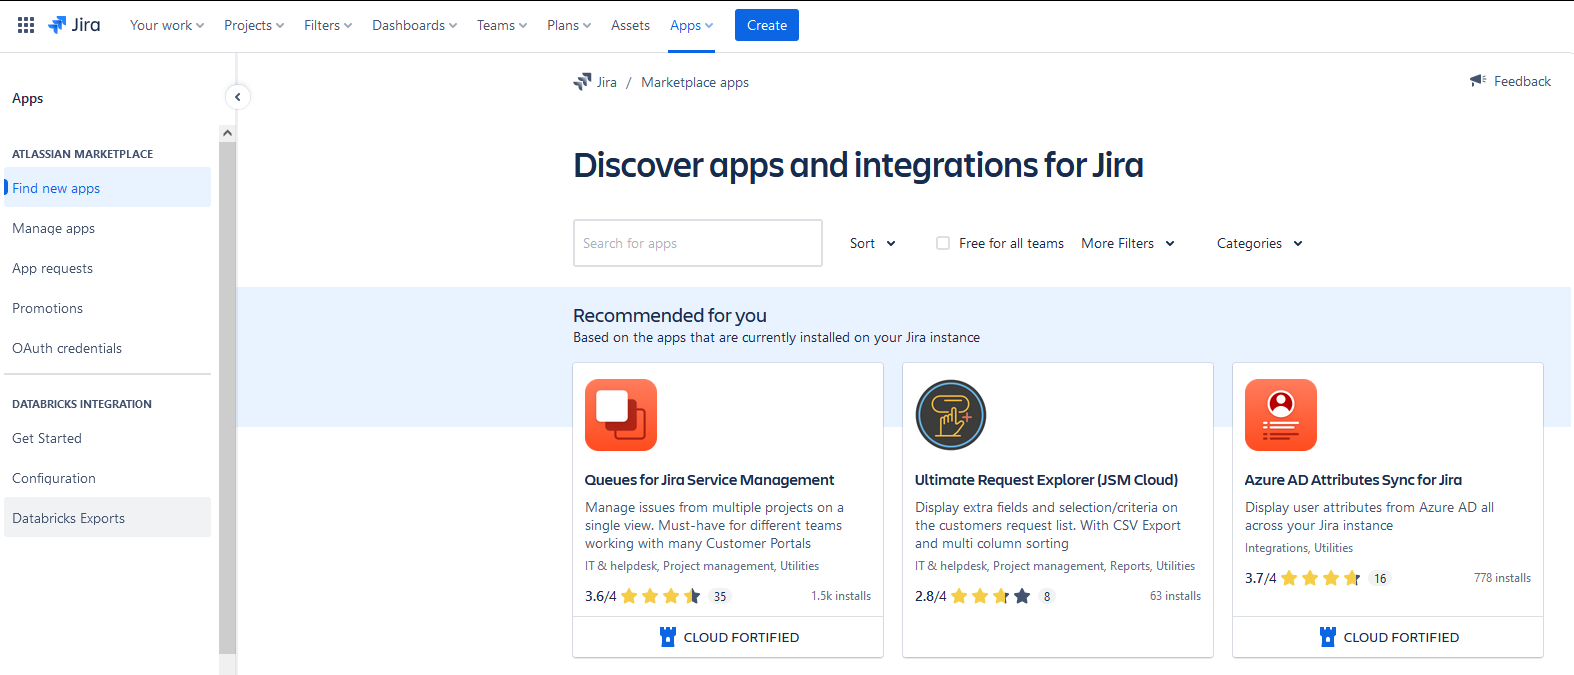Open the More Filters dropdown

click(x=1127, y=243)
